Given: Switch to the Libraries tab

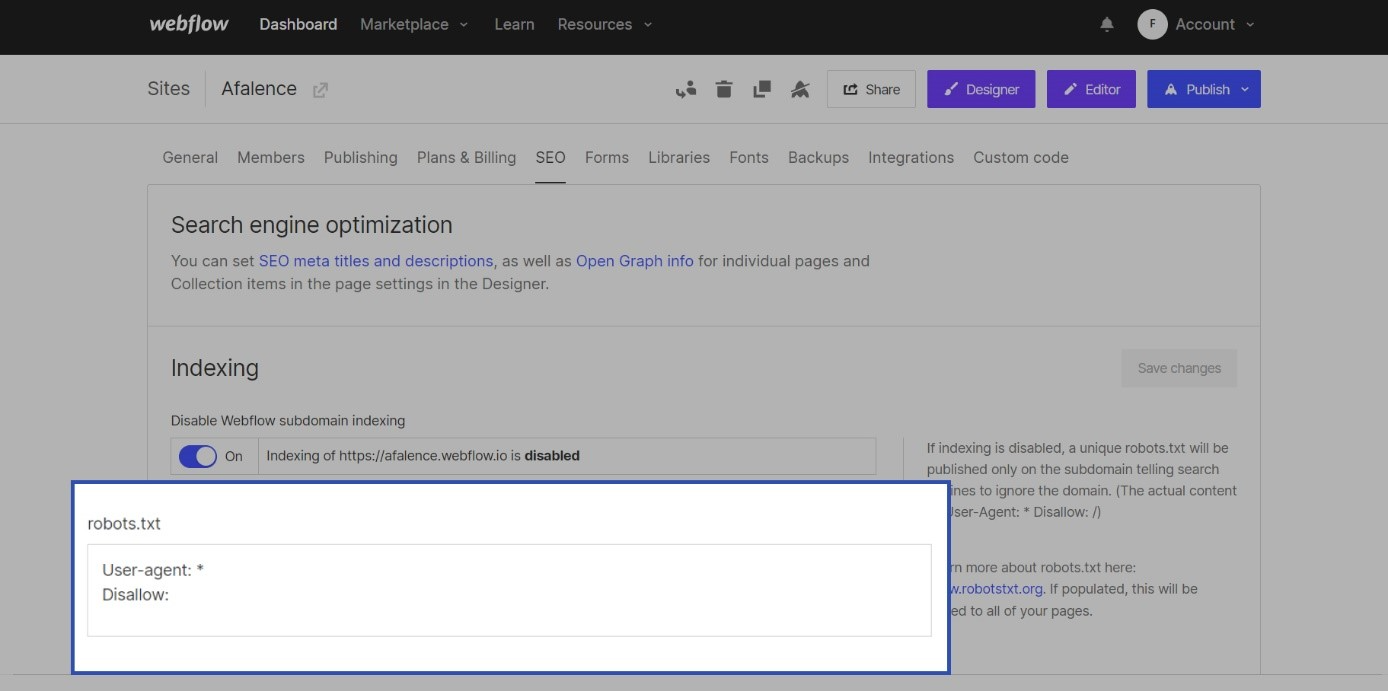Looking at the screenshot, I should point(679,157).
